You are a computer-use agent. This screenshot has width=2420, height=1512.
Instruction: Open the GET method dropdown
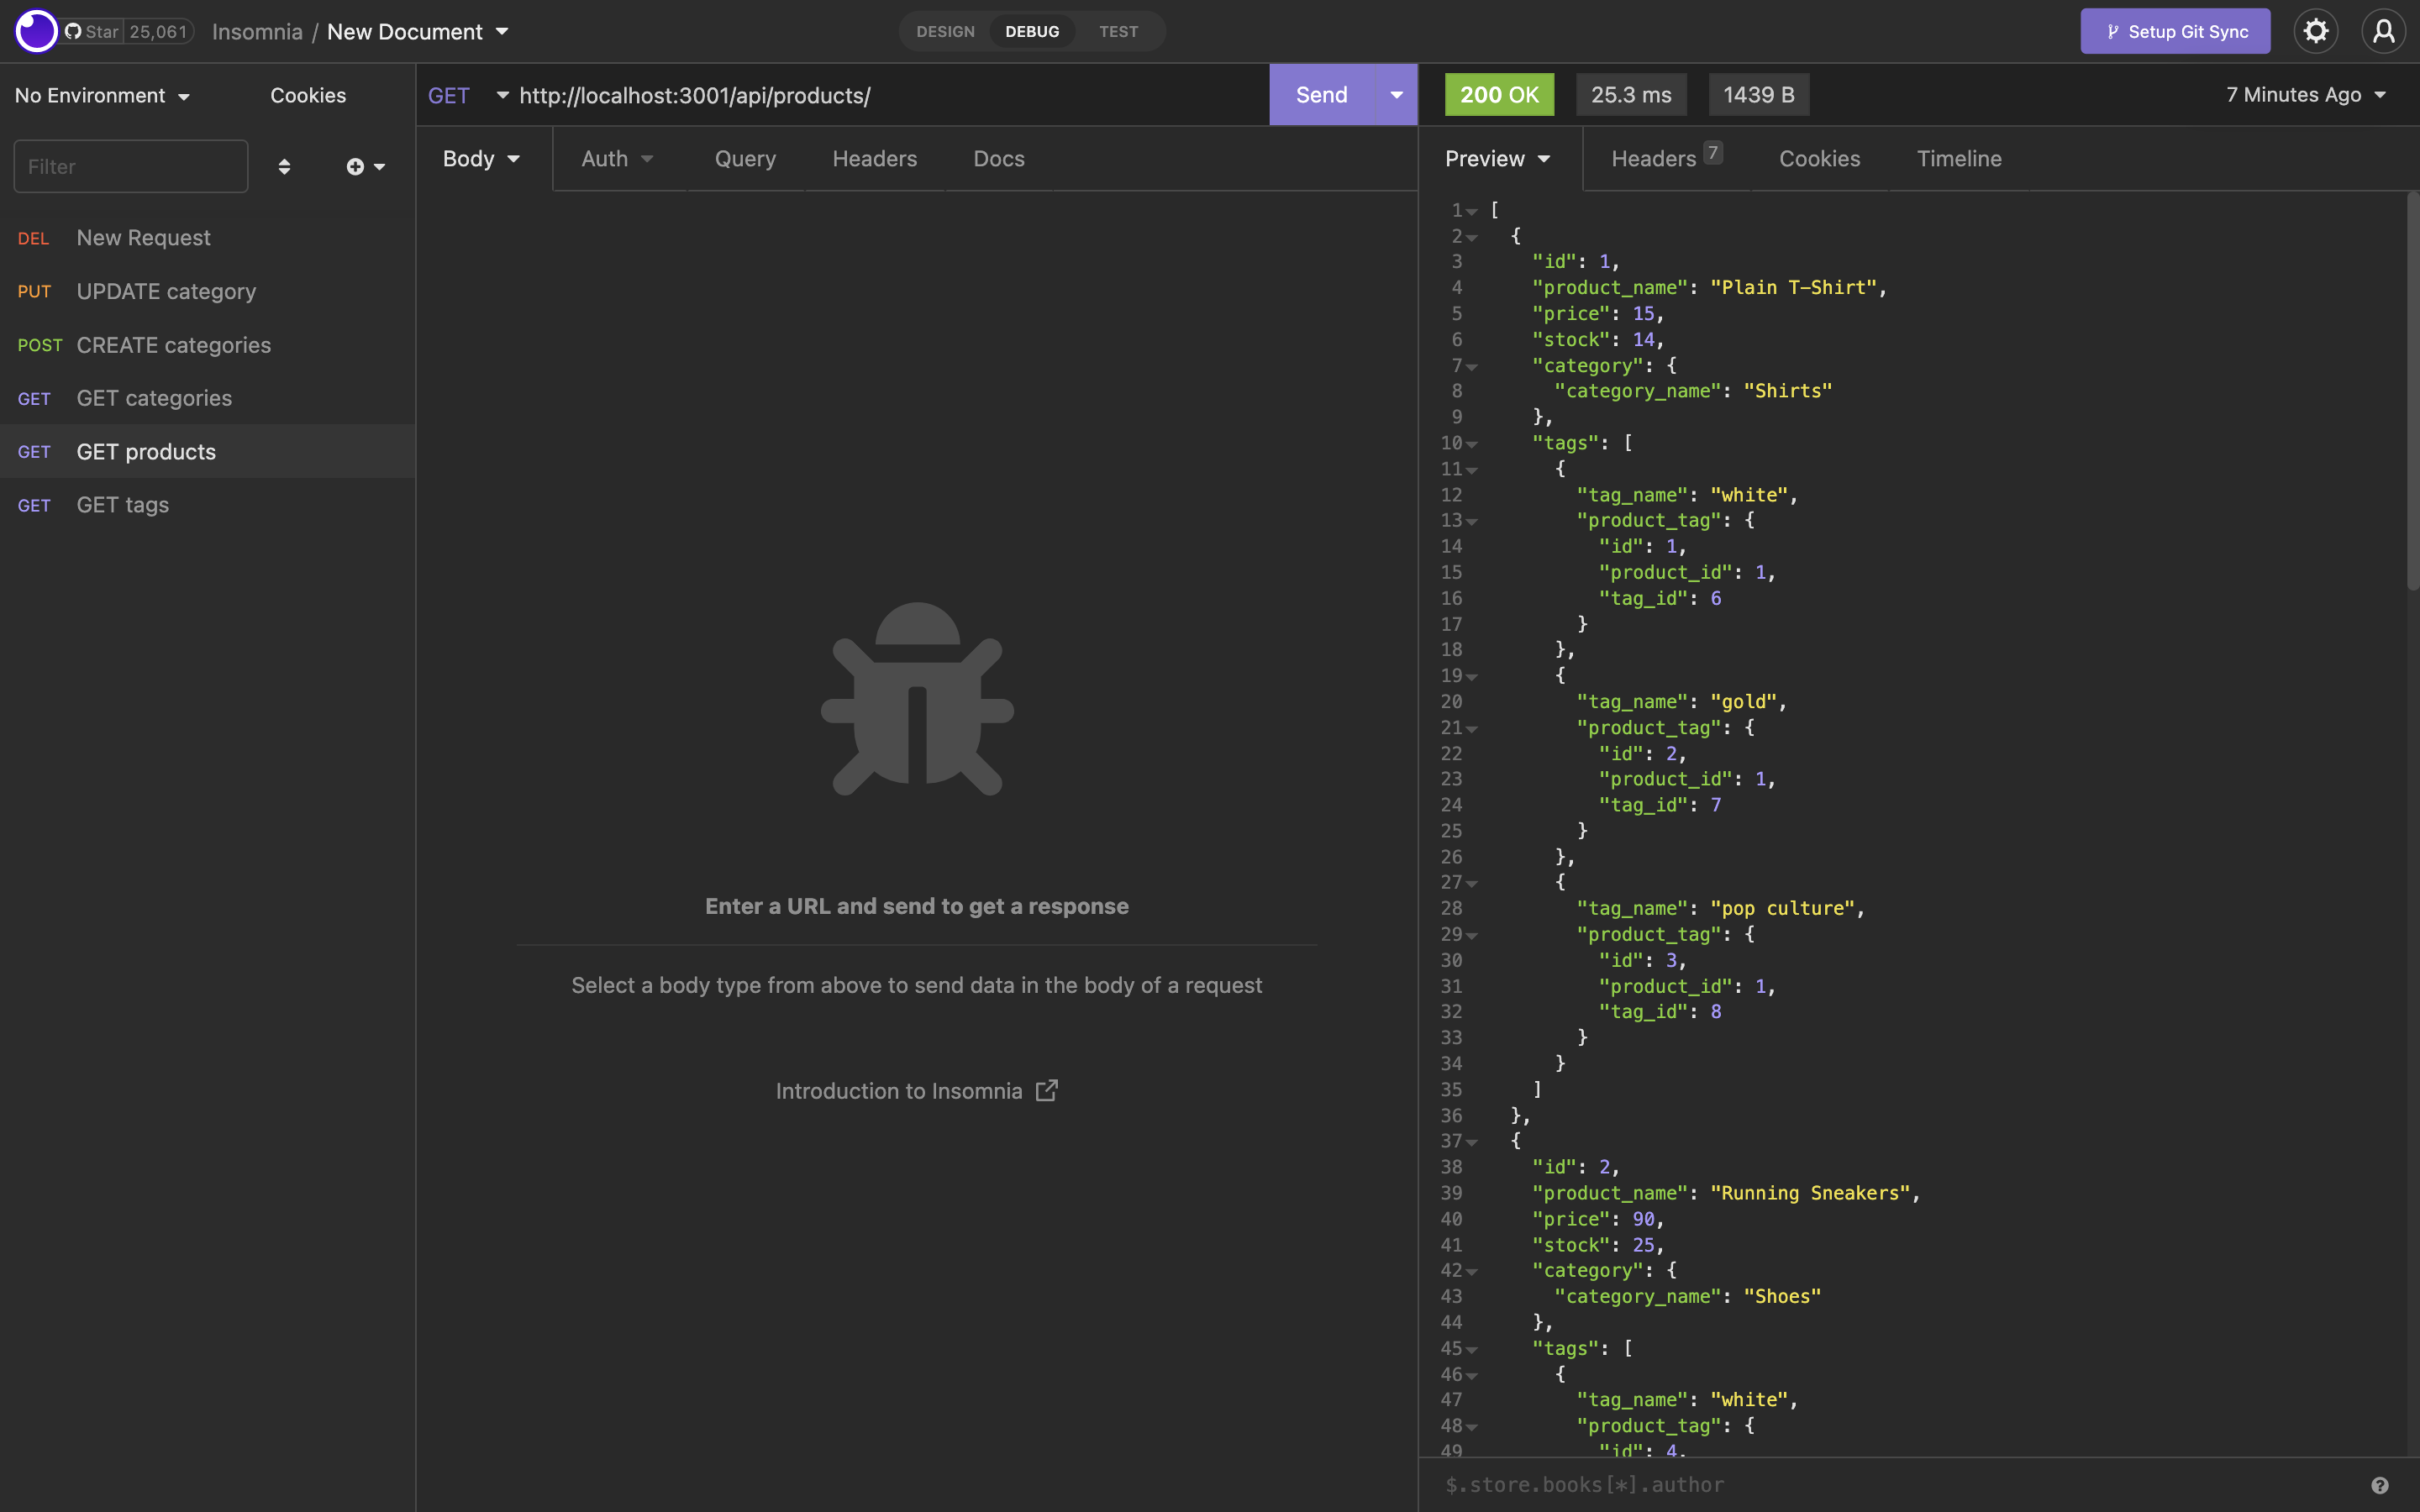point(468,95)
